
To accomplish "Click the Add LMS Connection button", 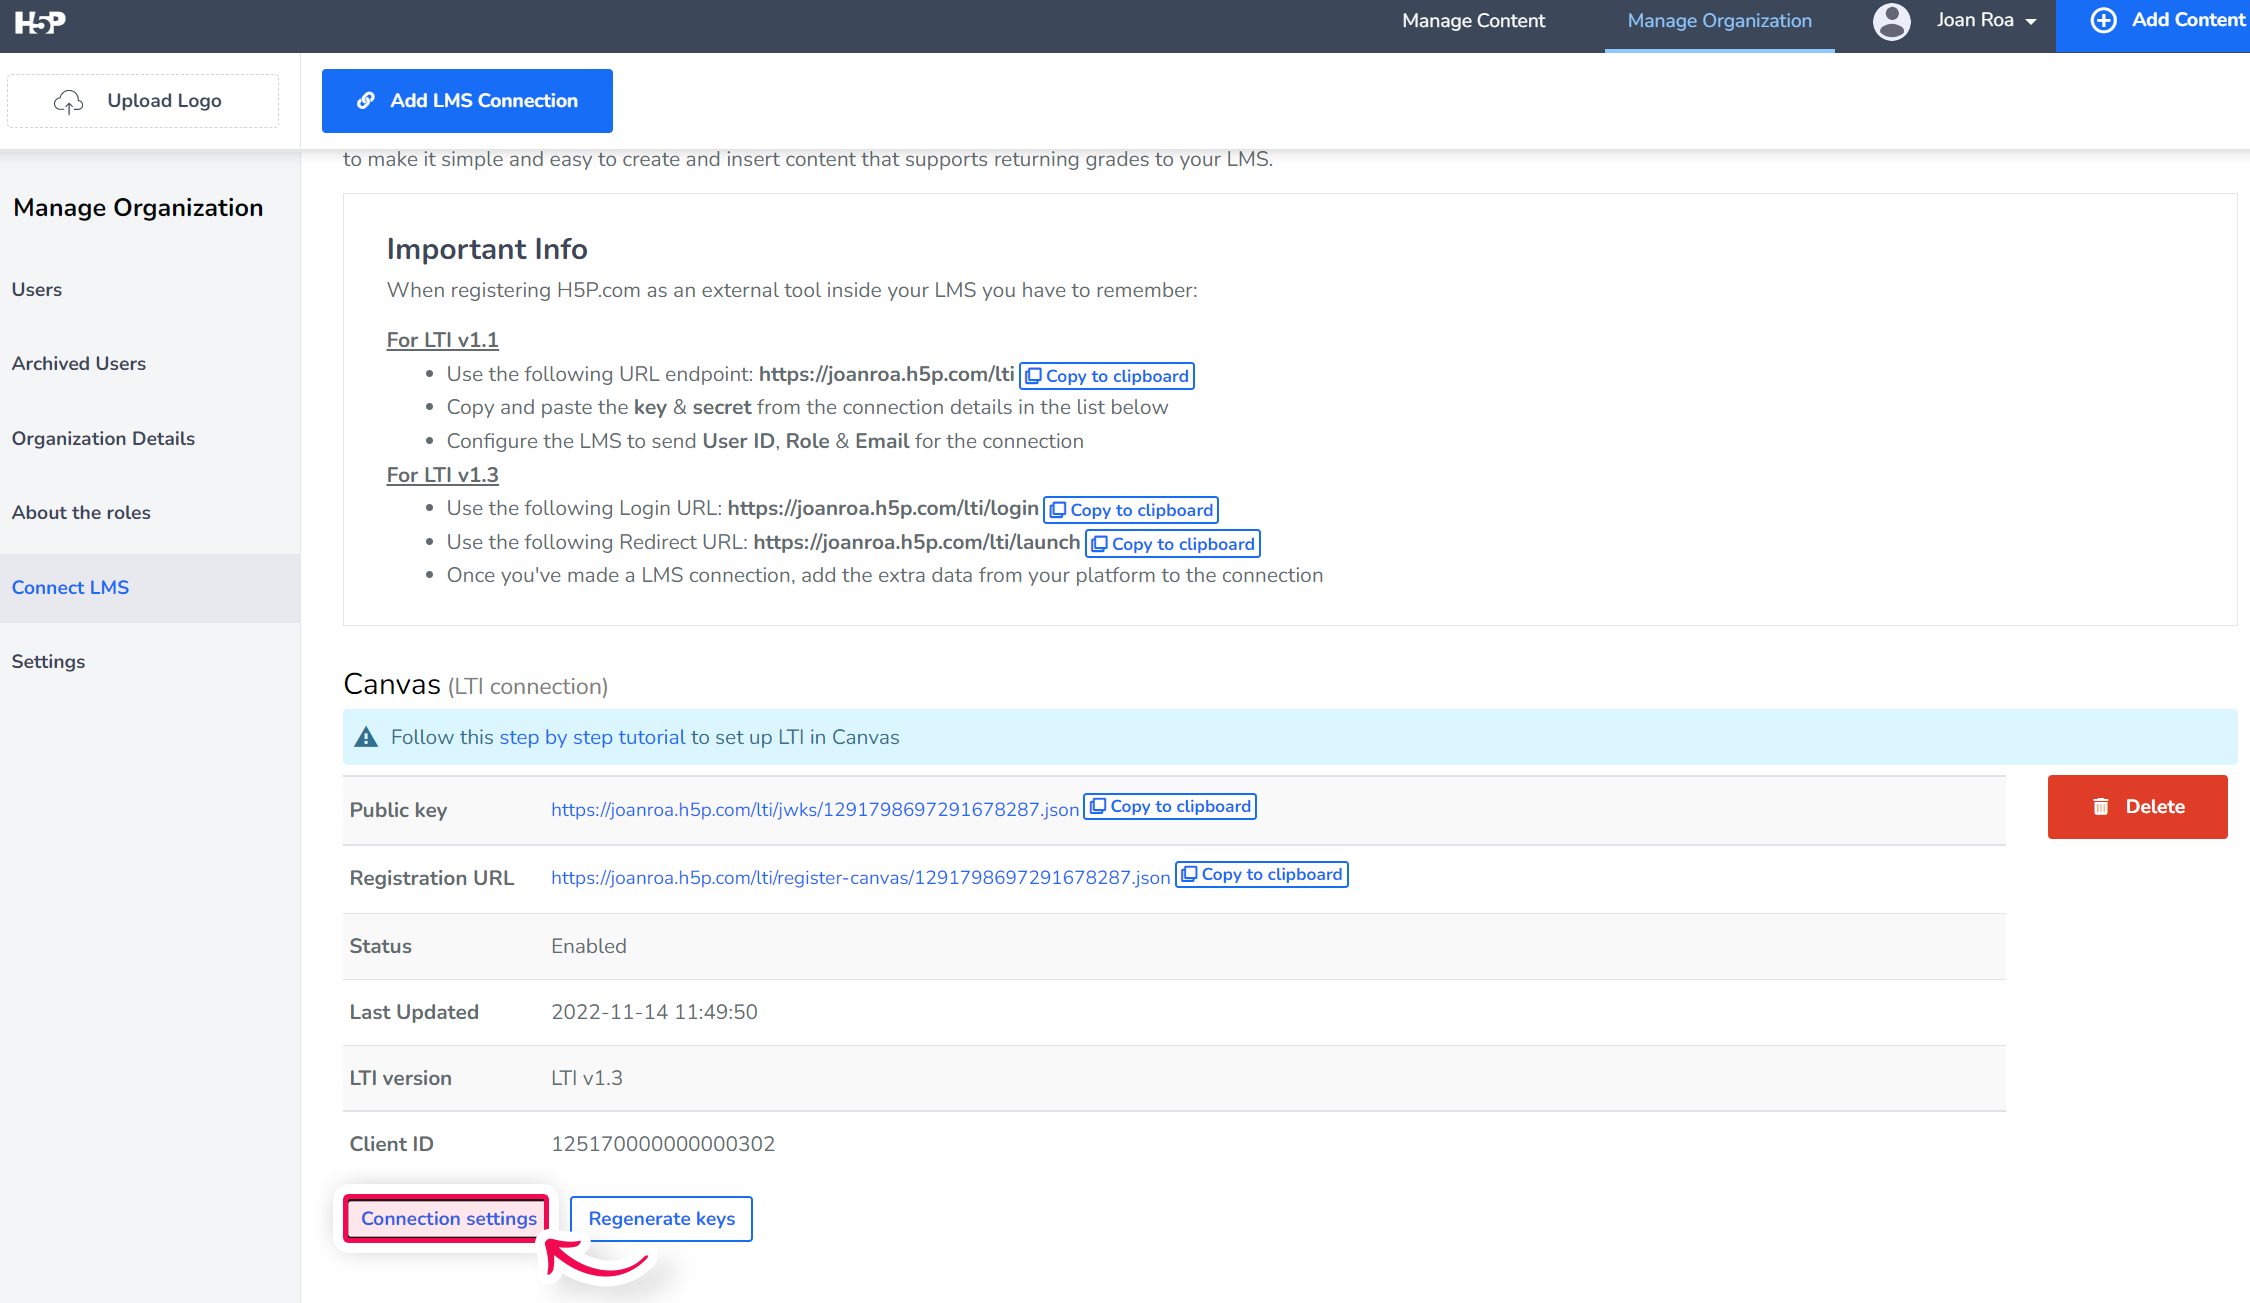I will point(467,101).
